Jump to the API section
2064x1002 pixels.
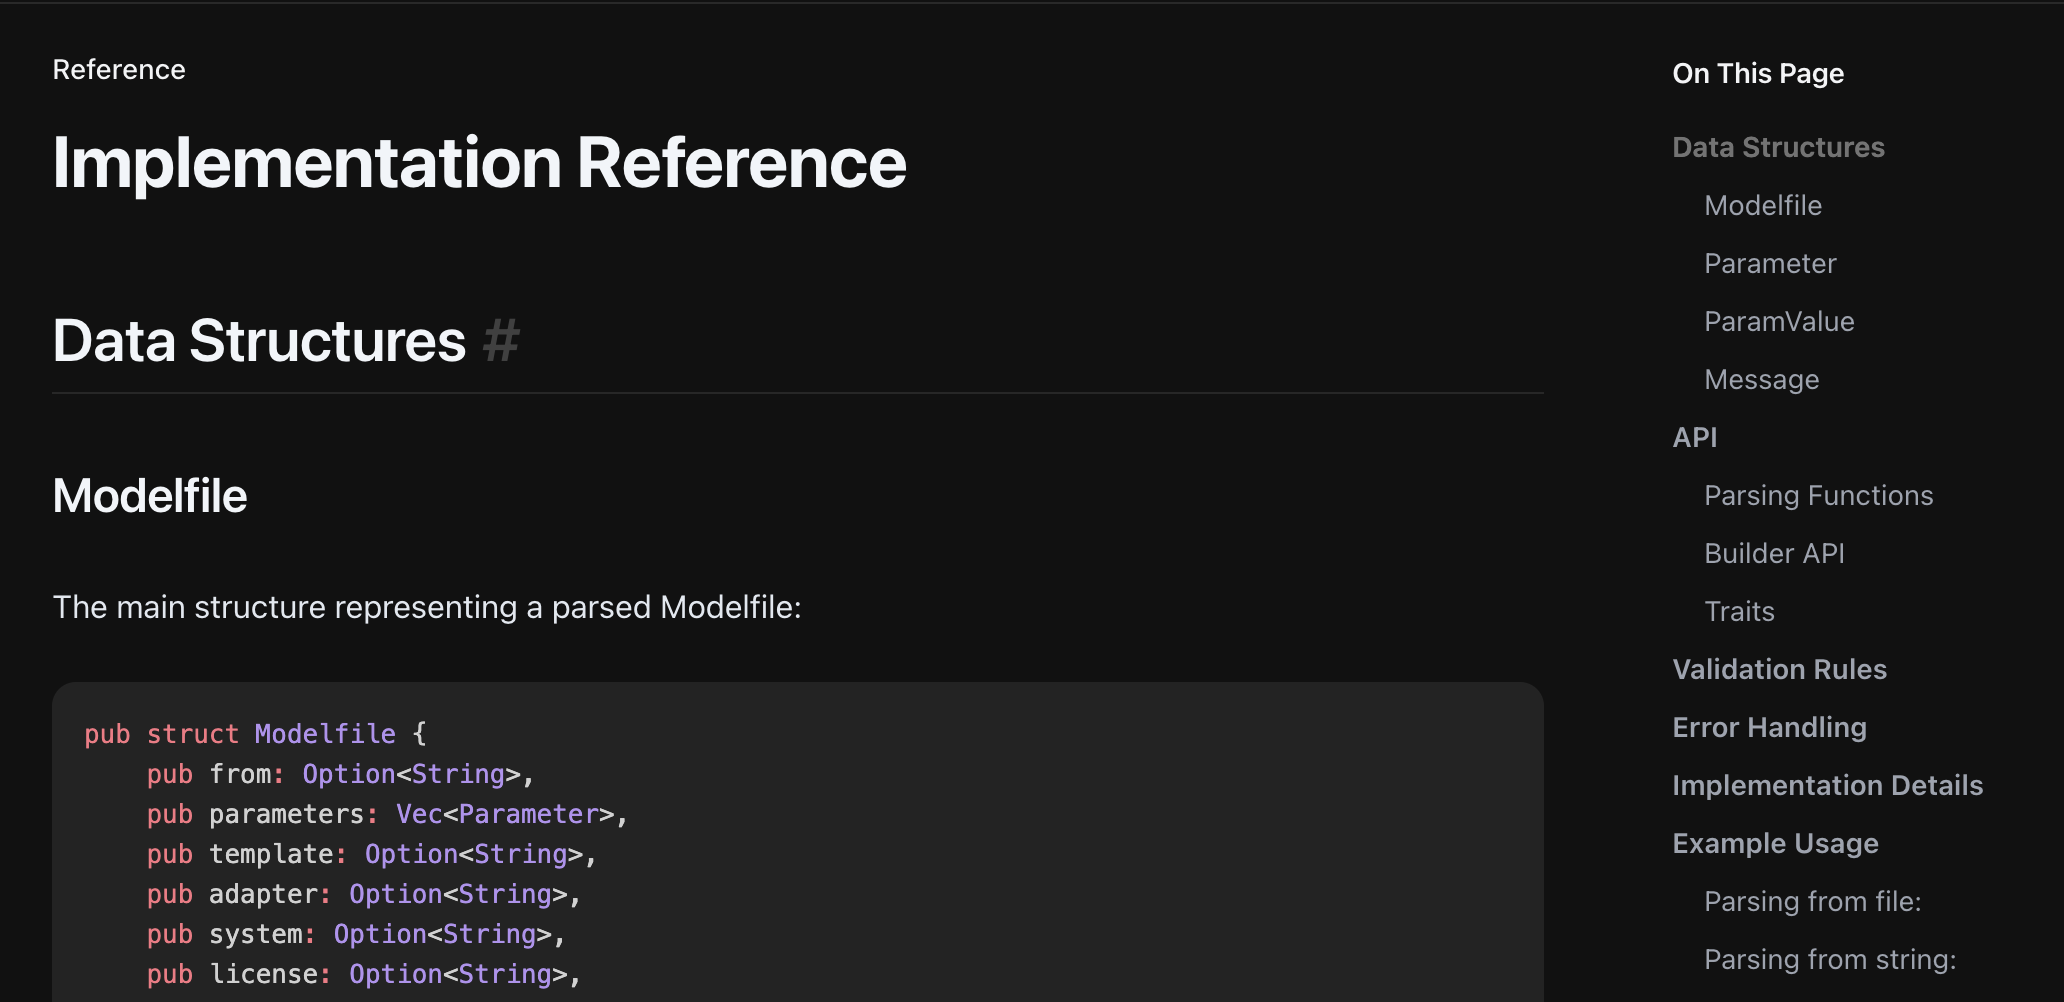[1694, 437]
